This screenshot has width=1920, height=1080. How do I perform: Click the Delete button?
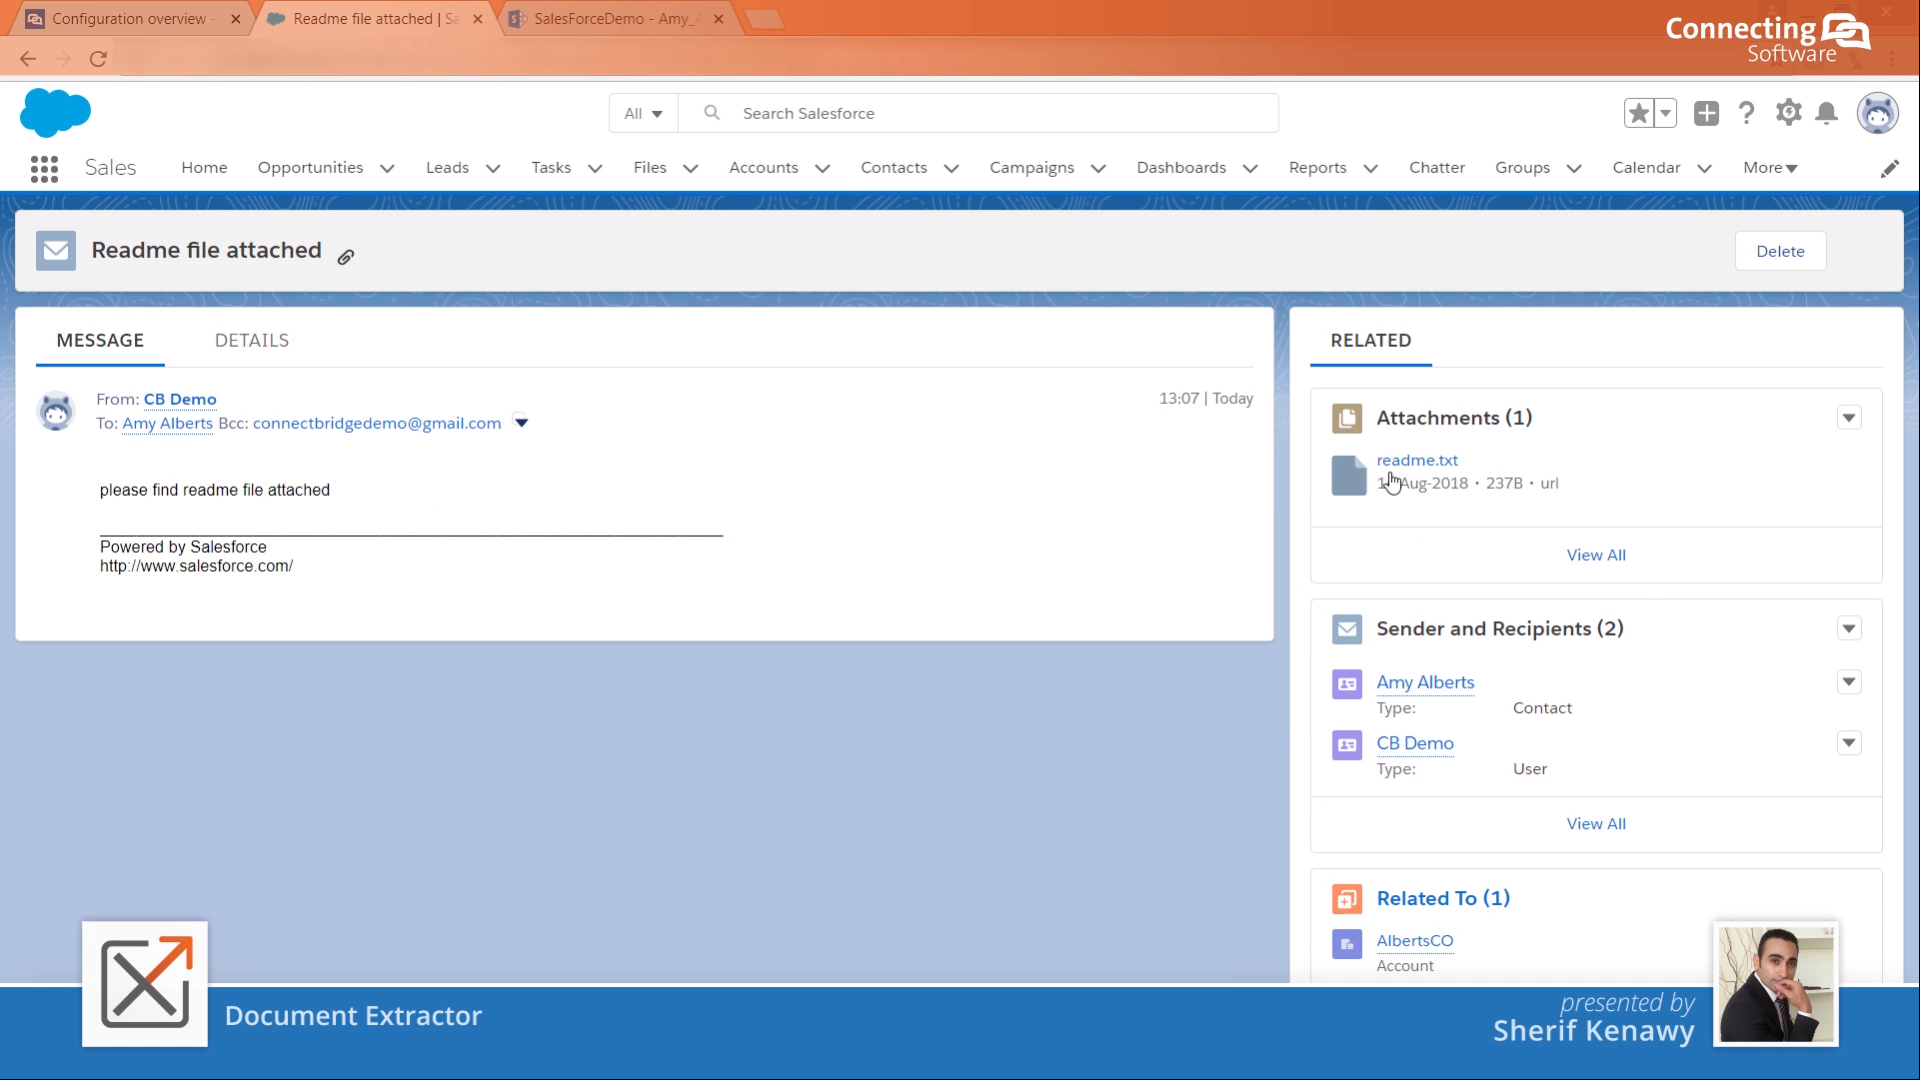1780,250
